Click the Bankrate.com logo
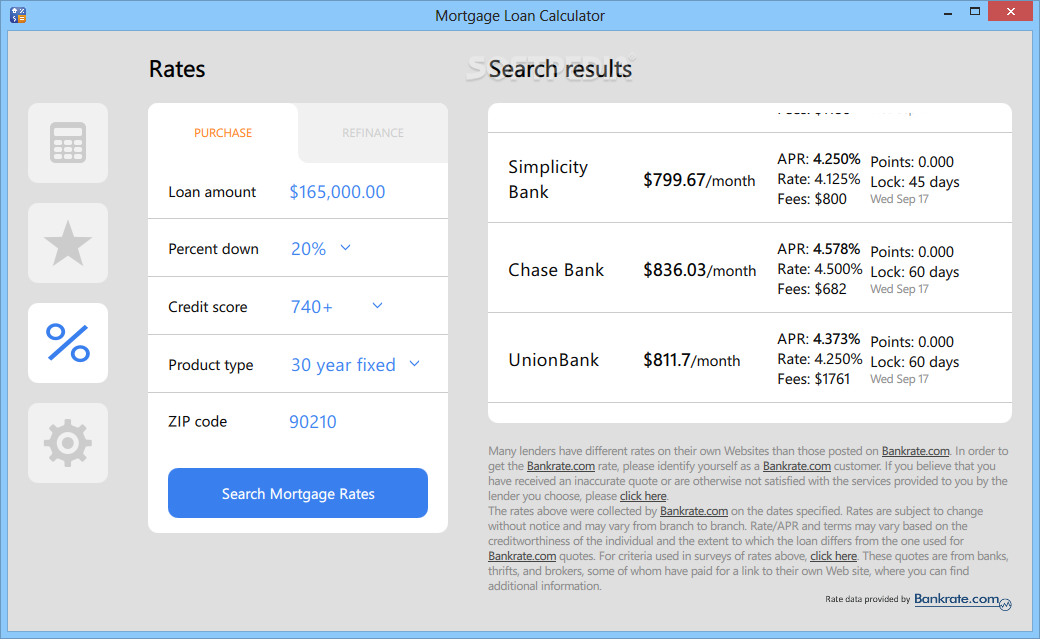1040x639 pixels. pos(962,600)
